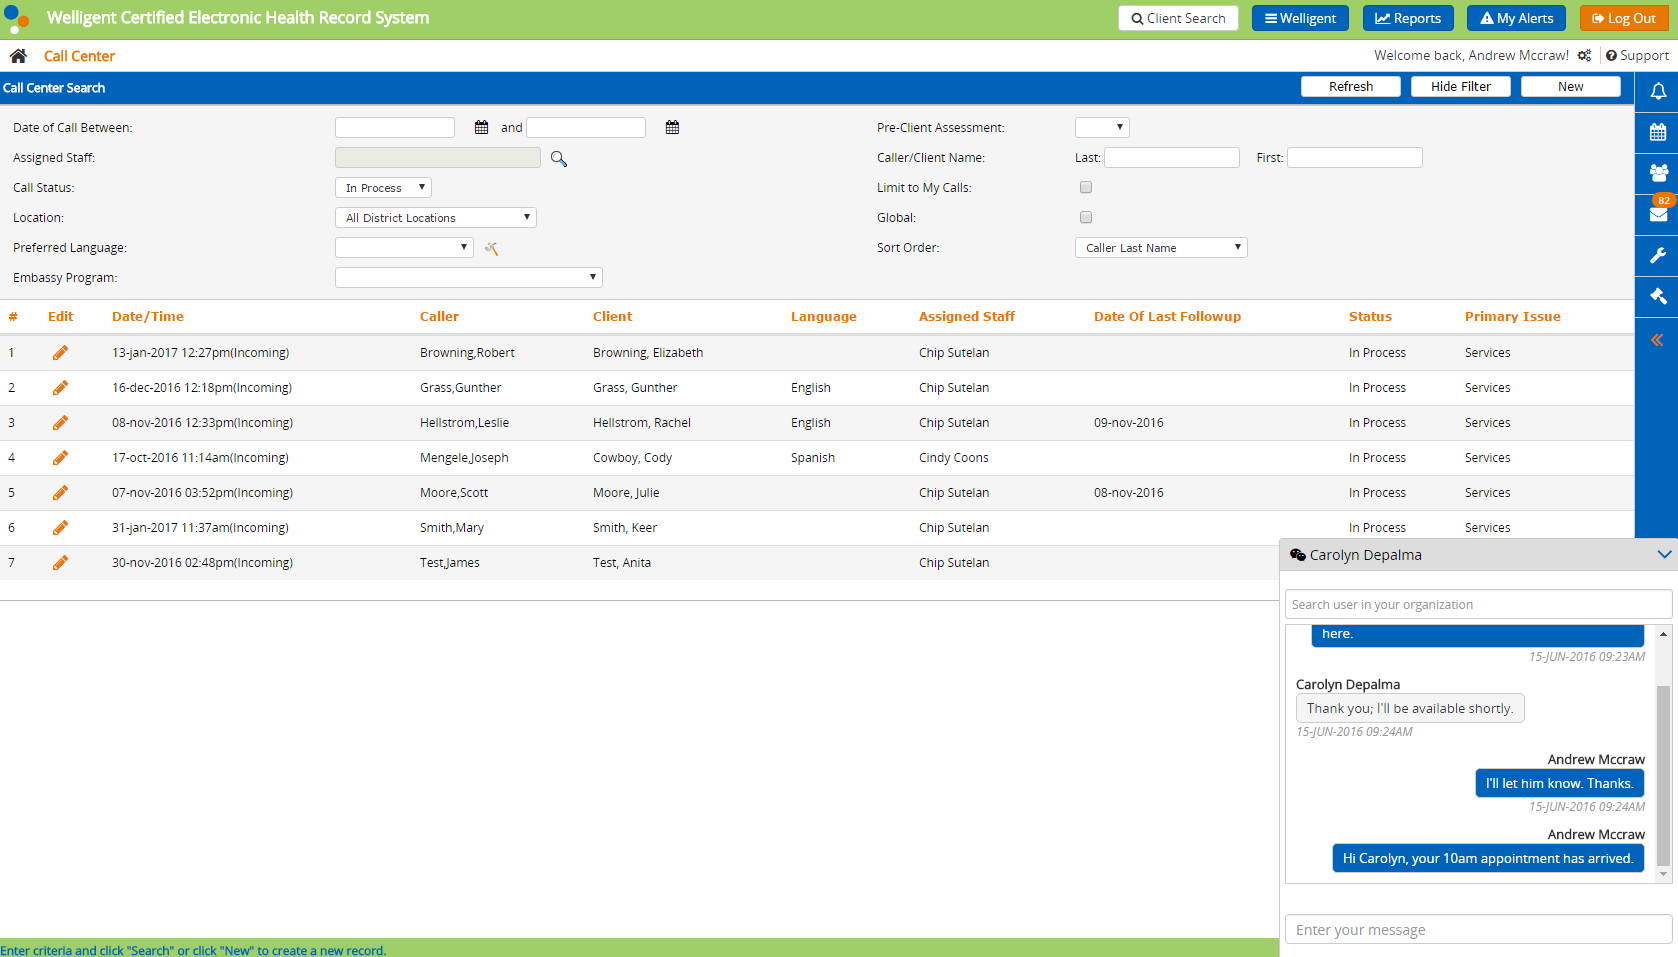Viewport: 1678px width, 957px height.
Task: Open the Sort Order dropdown
Action: (1160, 248)
